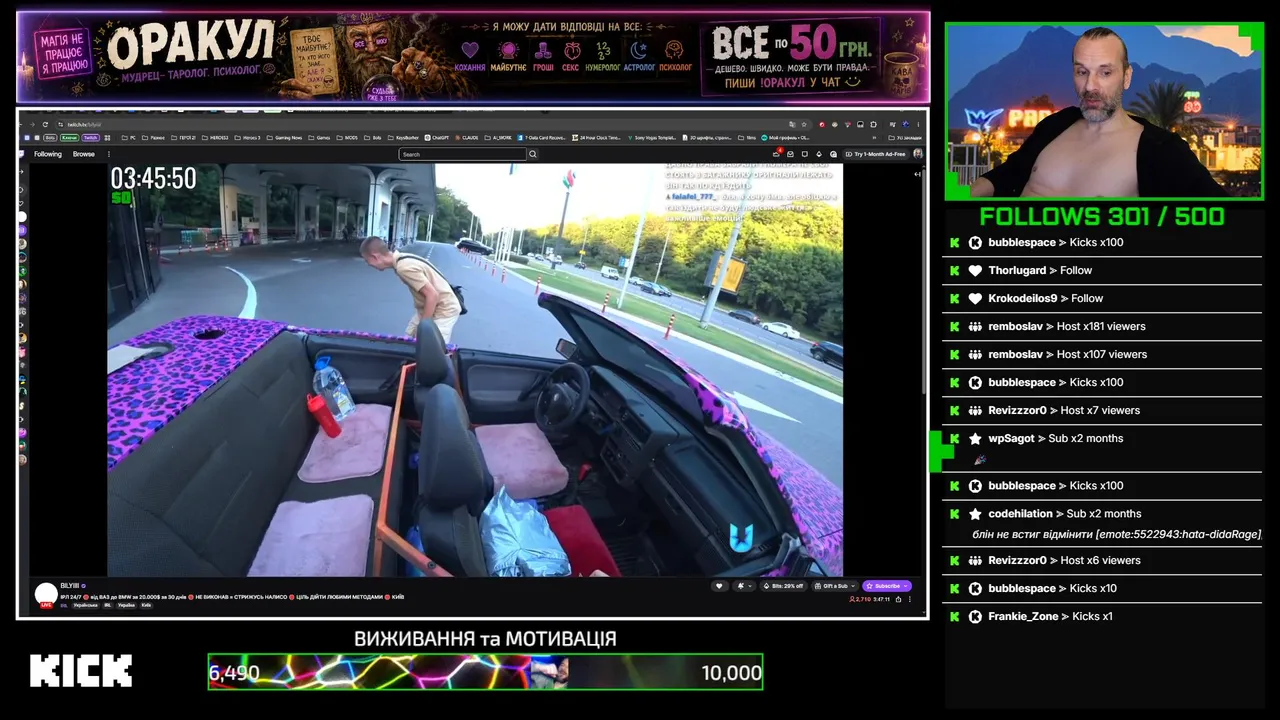
Task: Click the webcam video overlay
Action: pyautogui.click(x=1104, y=111)
